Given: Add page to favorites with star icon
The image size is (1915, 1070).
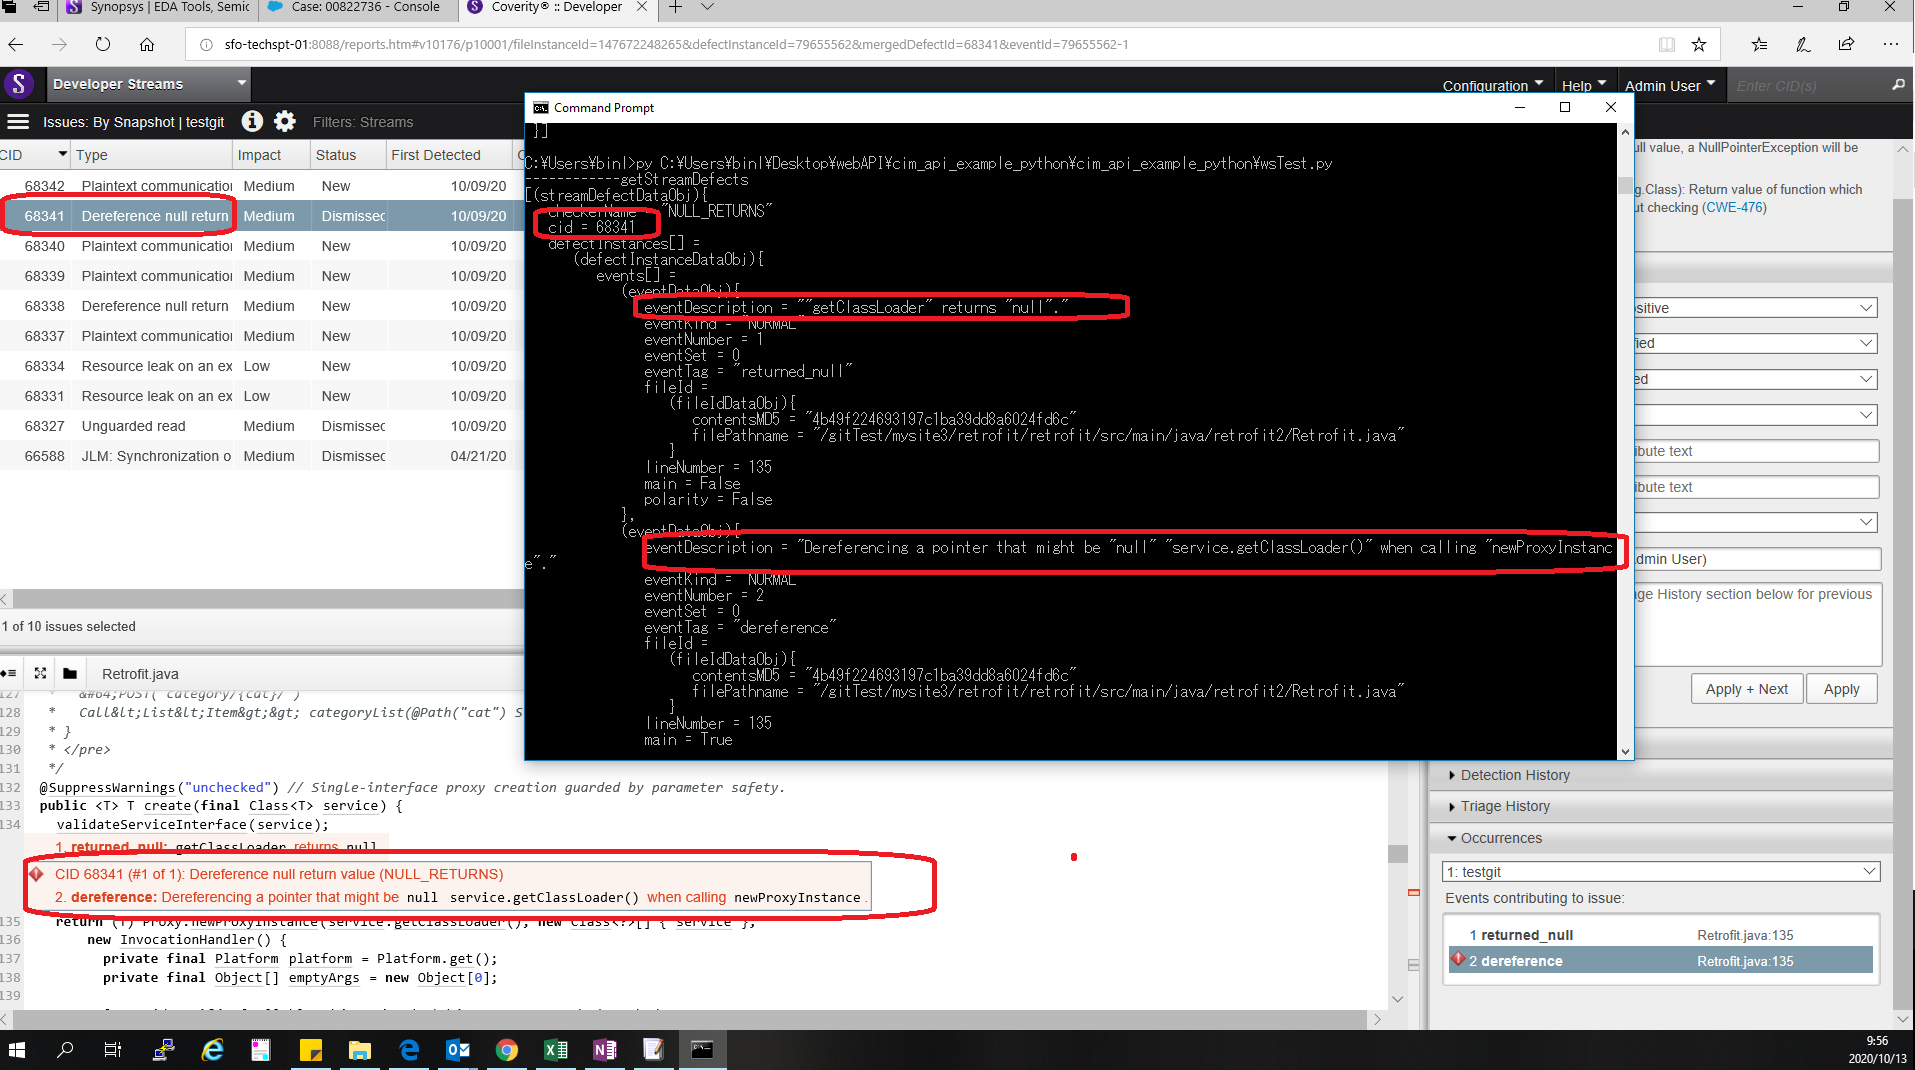Looking at the screenshot, I should [x=1699, y=44].
